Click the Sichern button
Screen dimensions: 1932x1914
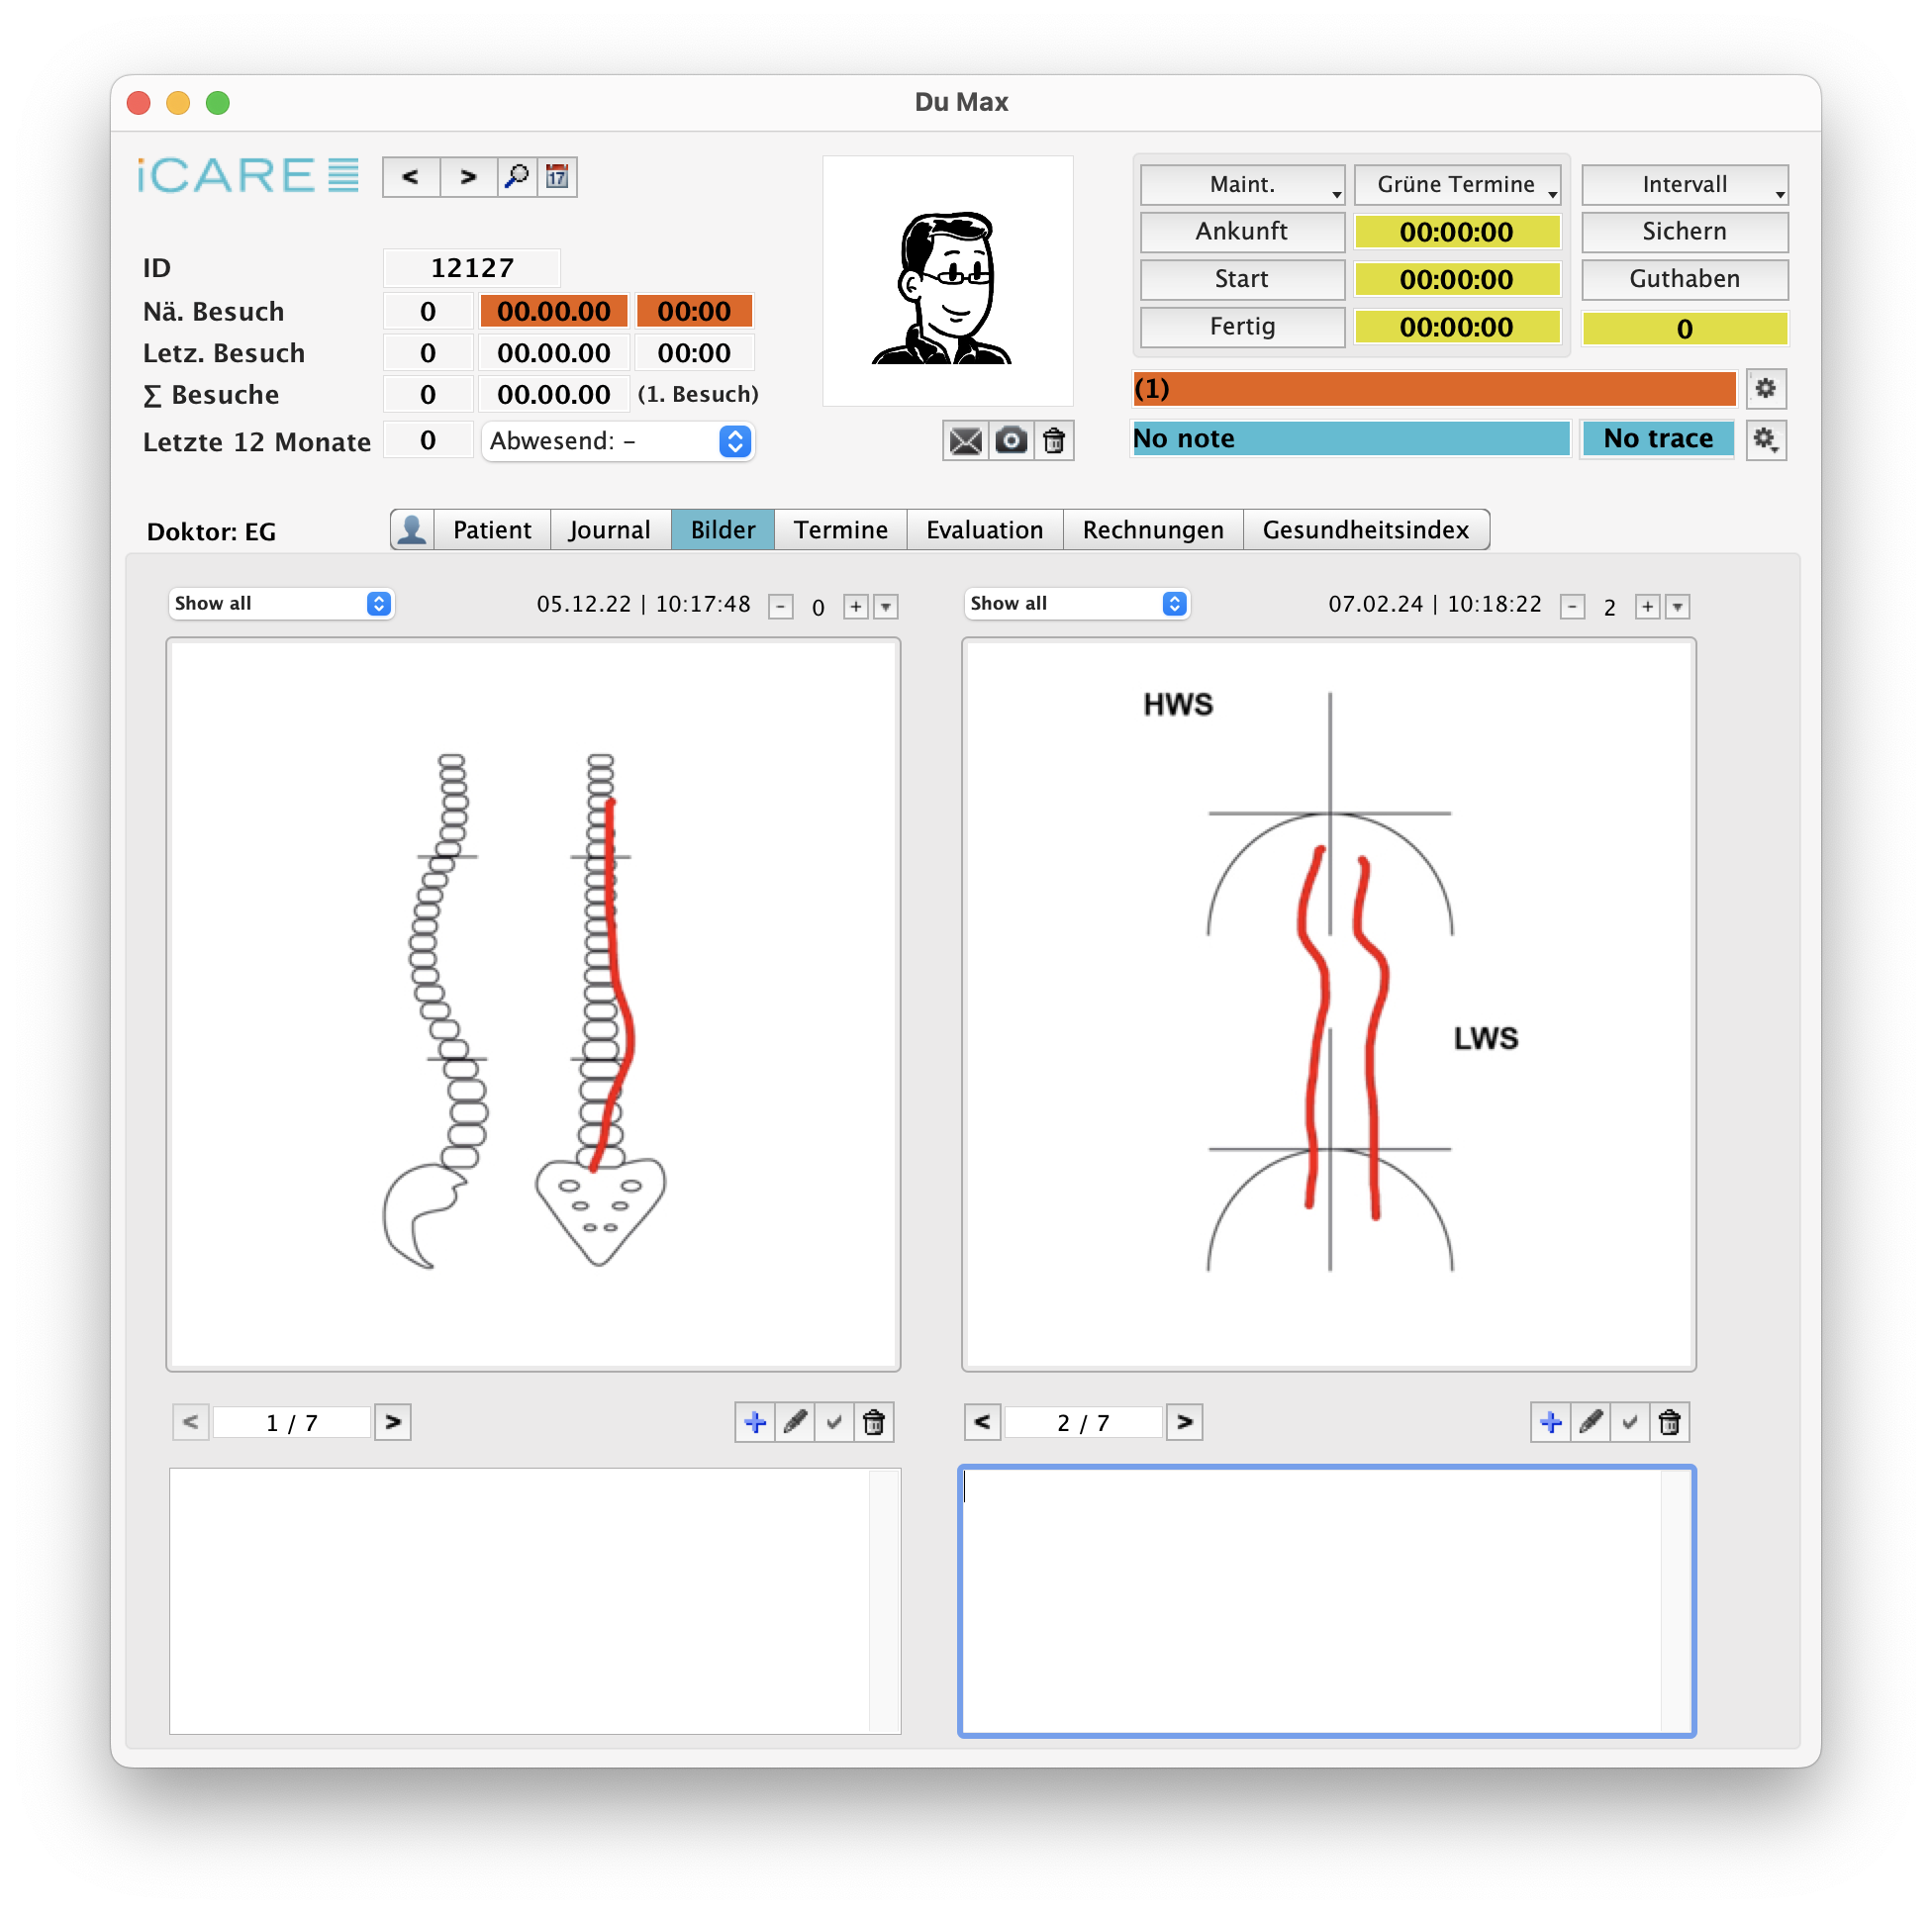tap(1683, 232)
